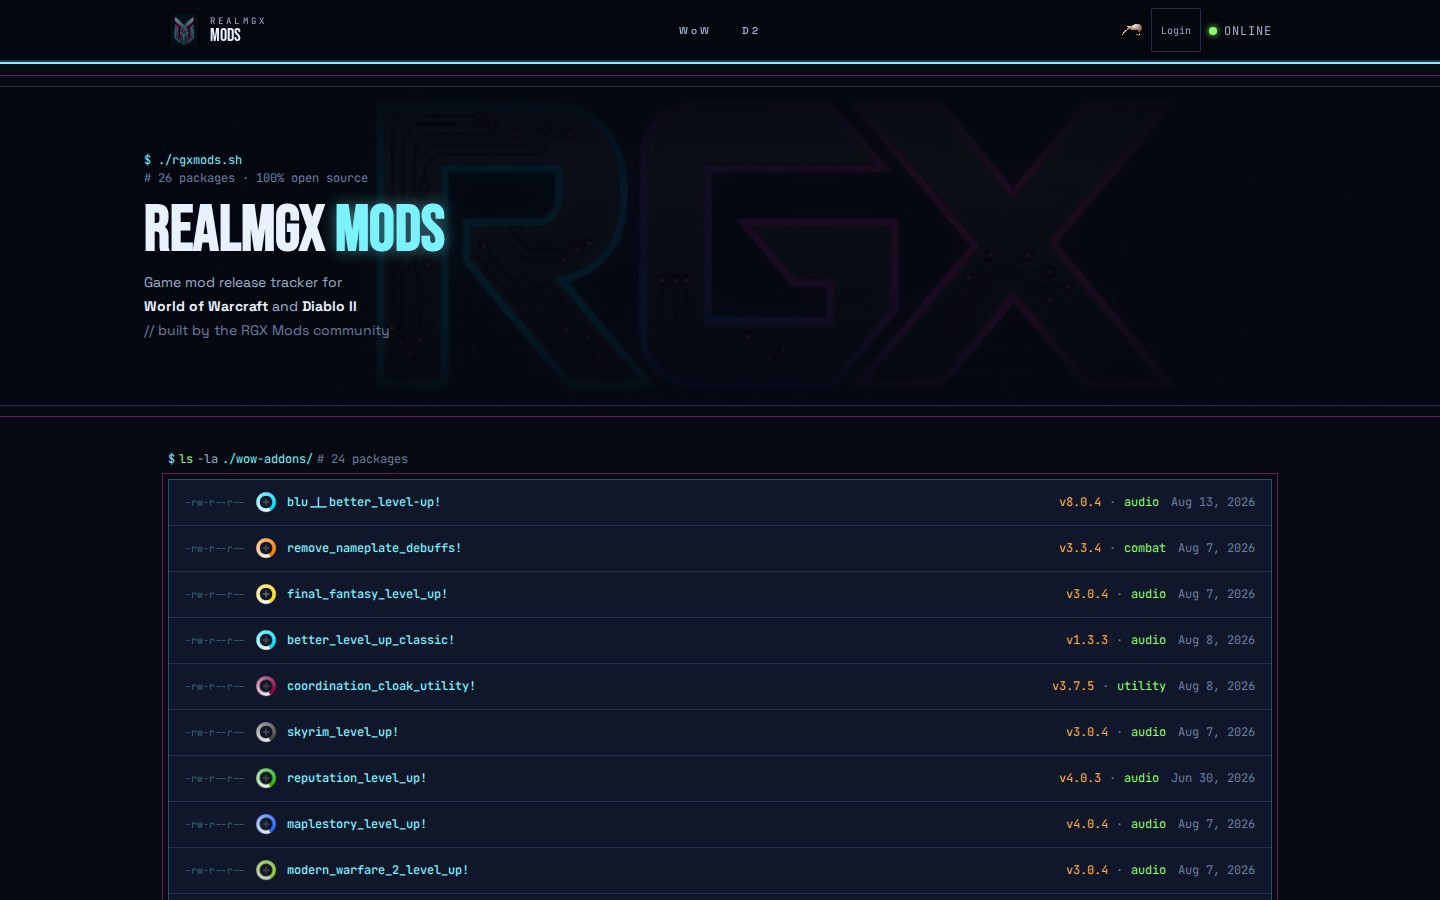
Task: Click version v4.0.3 on reputation_level_up!
Action: pos(1080,778)
